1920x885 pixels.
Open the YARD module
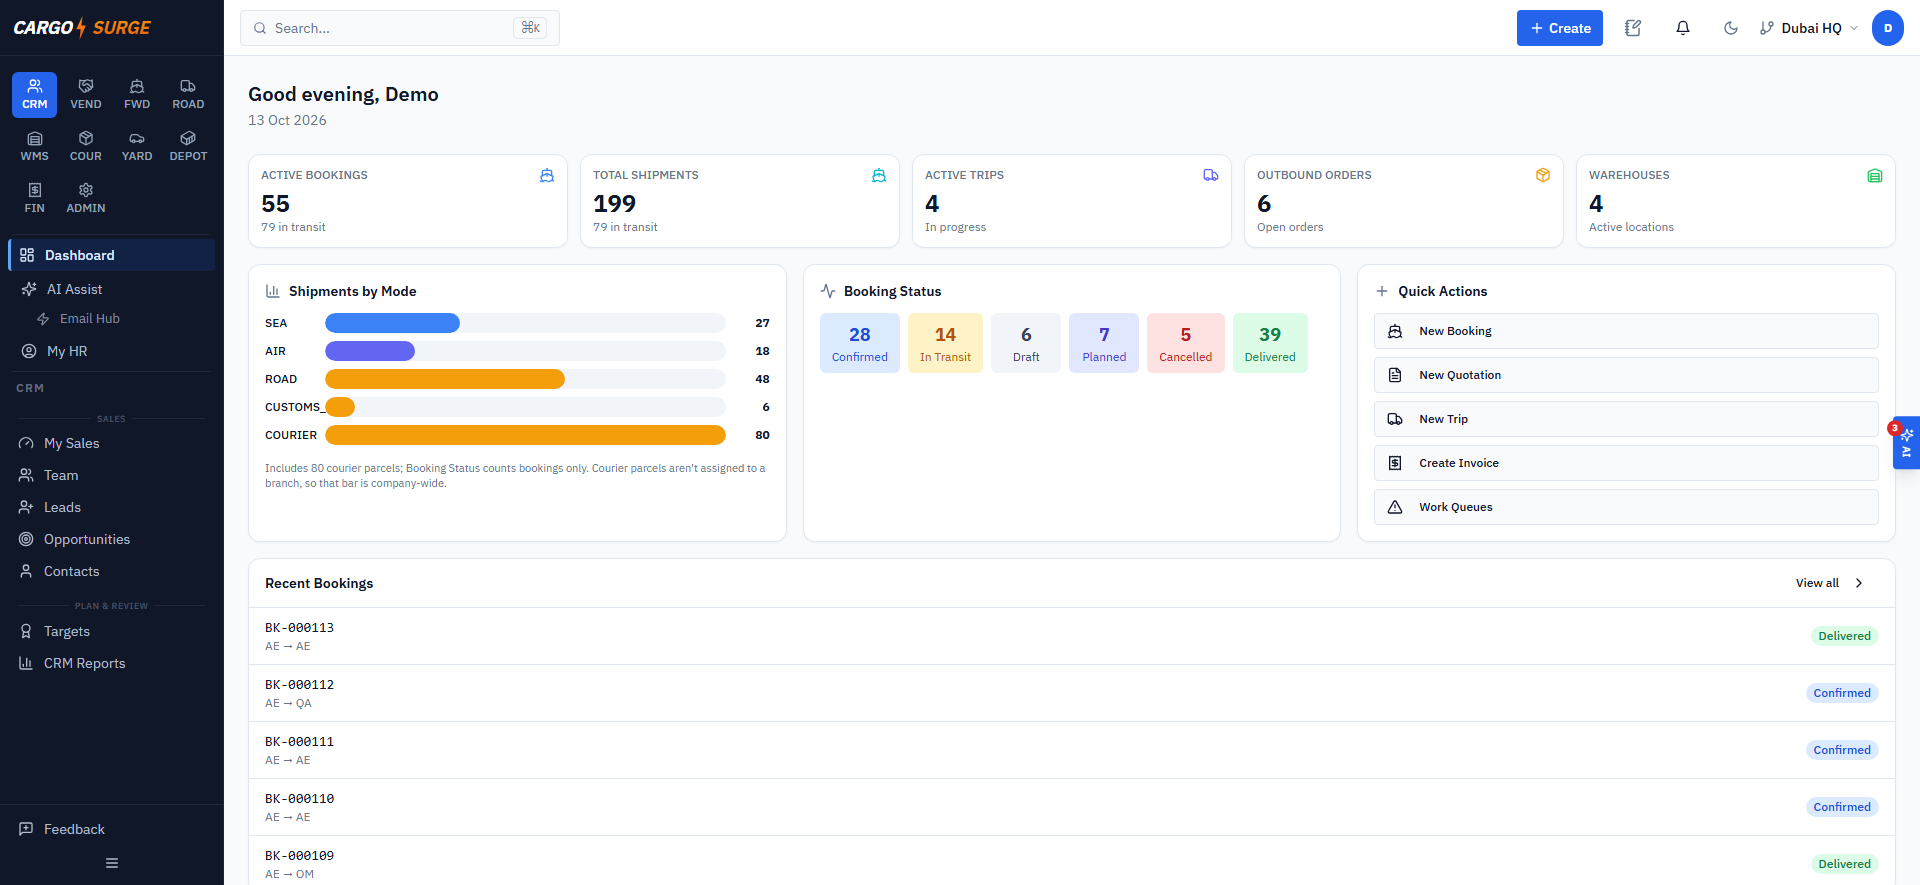(x=137, y=147)
